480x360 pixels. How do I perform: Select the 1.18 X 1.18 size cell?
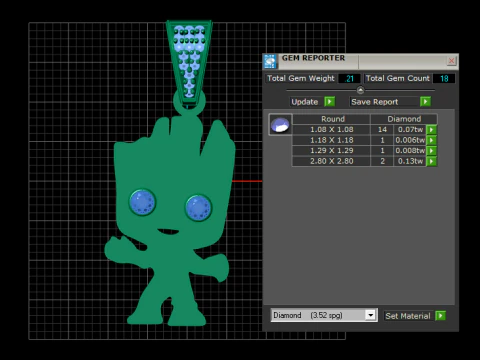332,140
